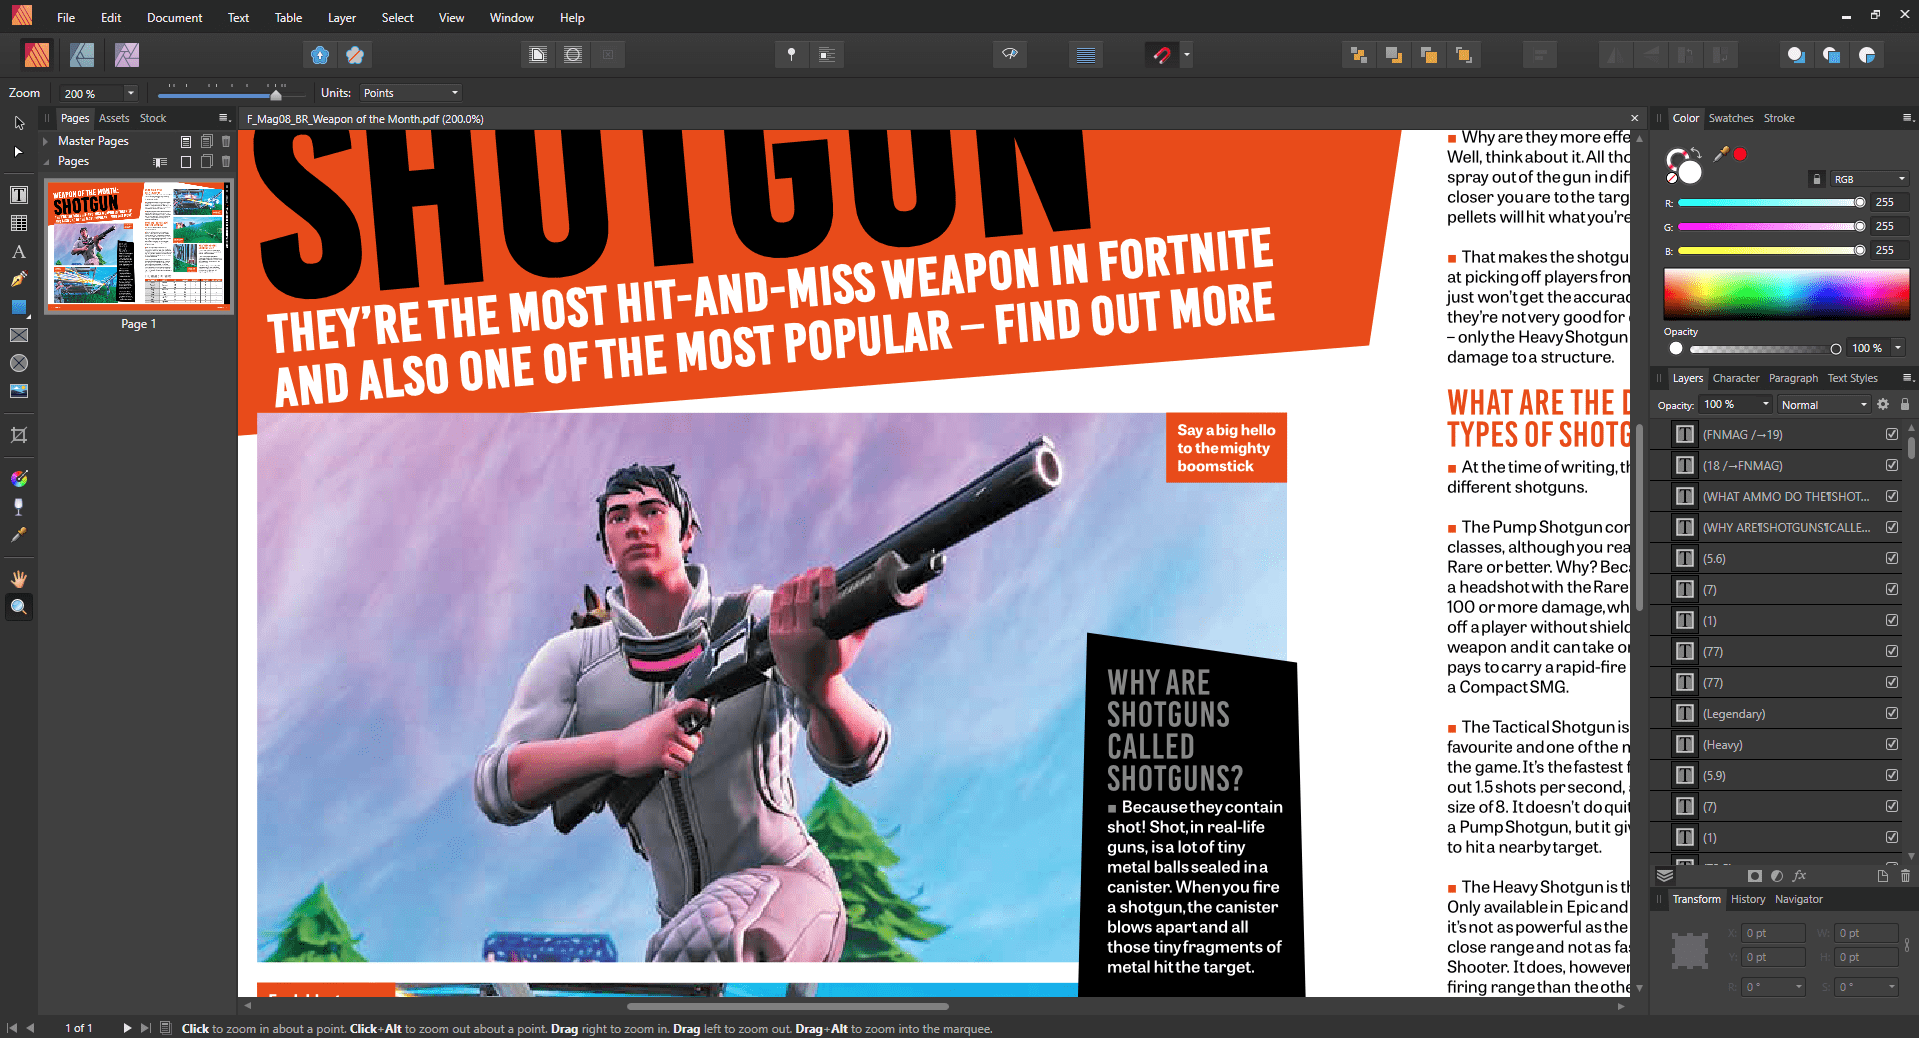Click the red channel value field
The image size is (1919, 1038).
coord(1888,202)
